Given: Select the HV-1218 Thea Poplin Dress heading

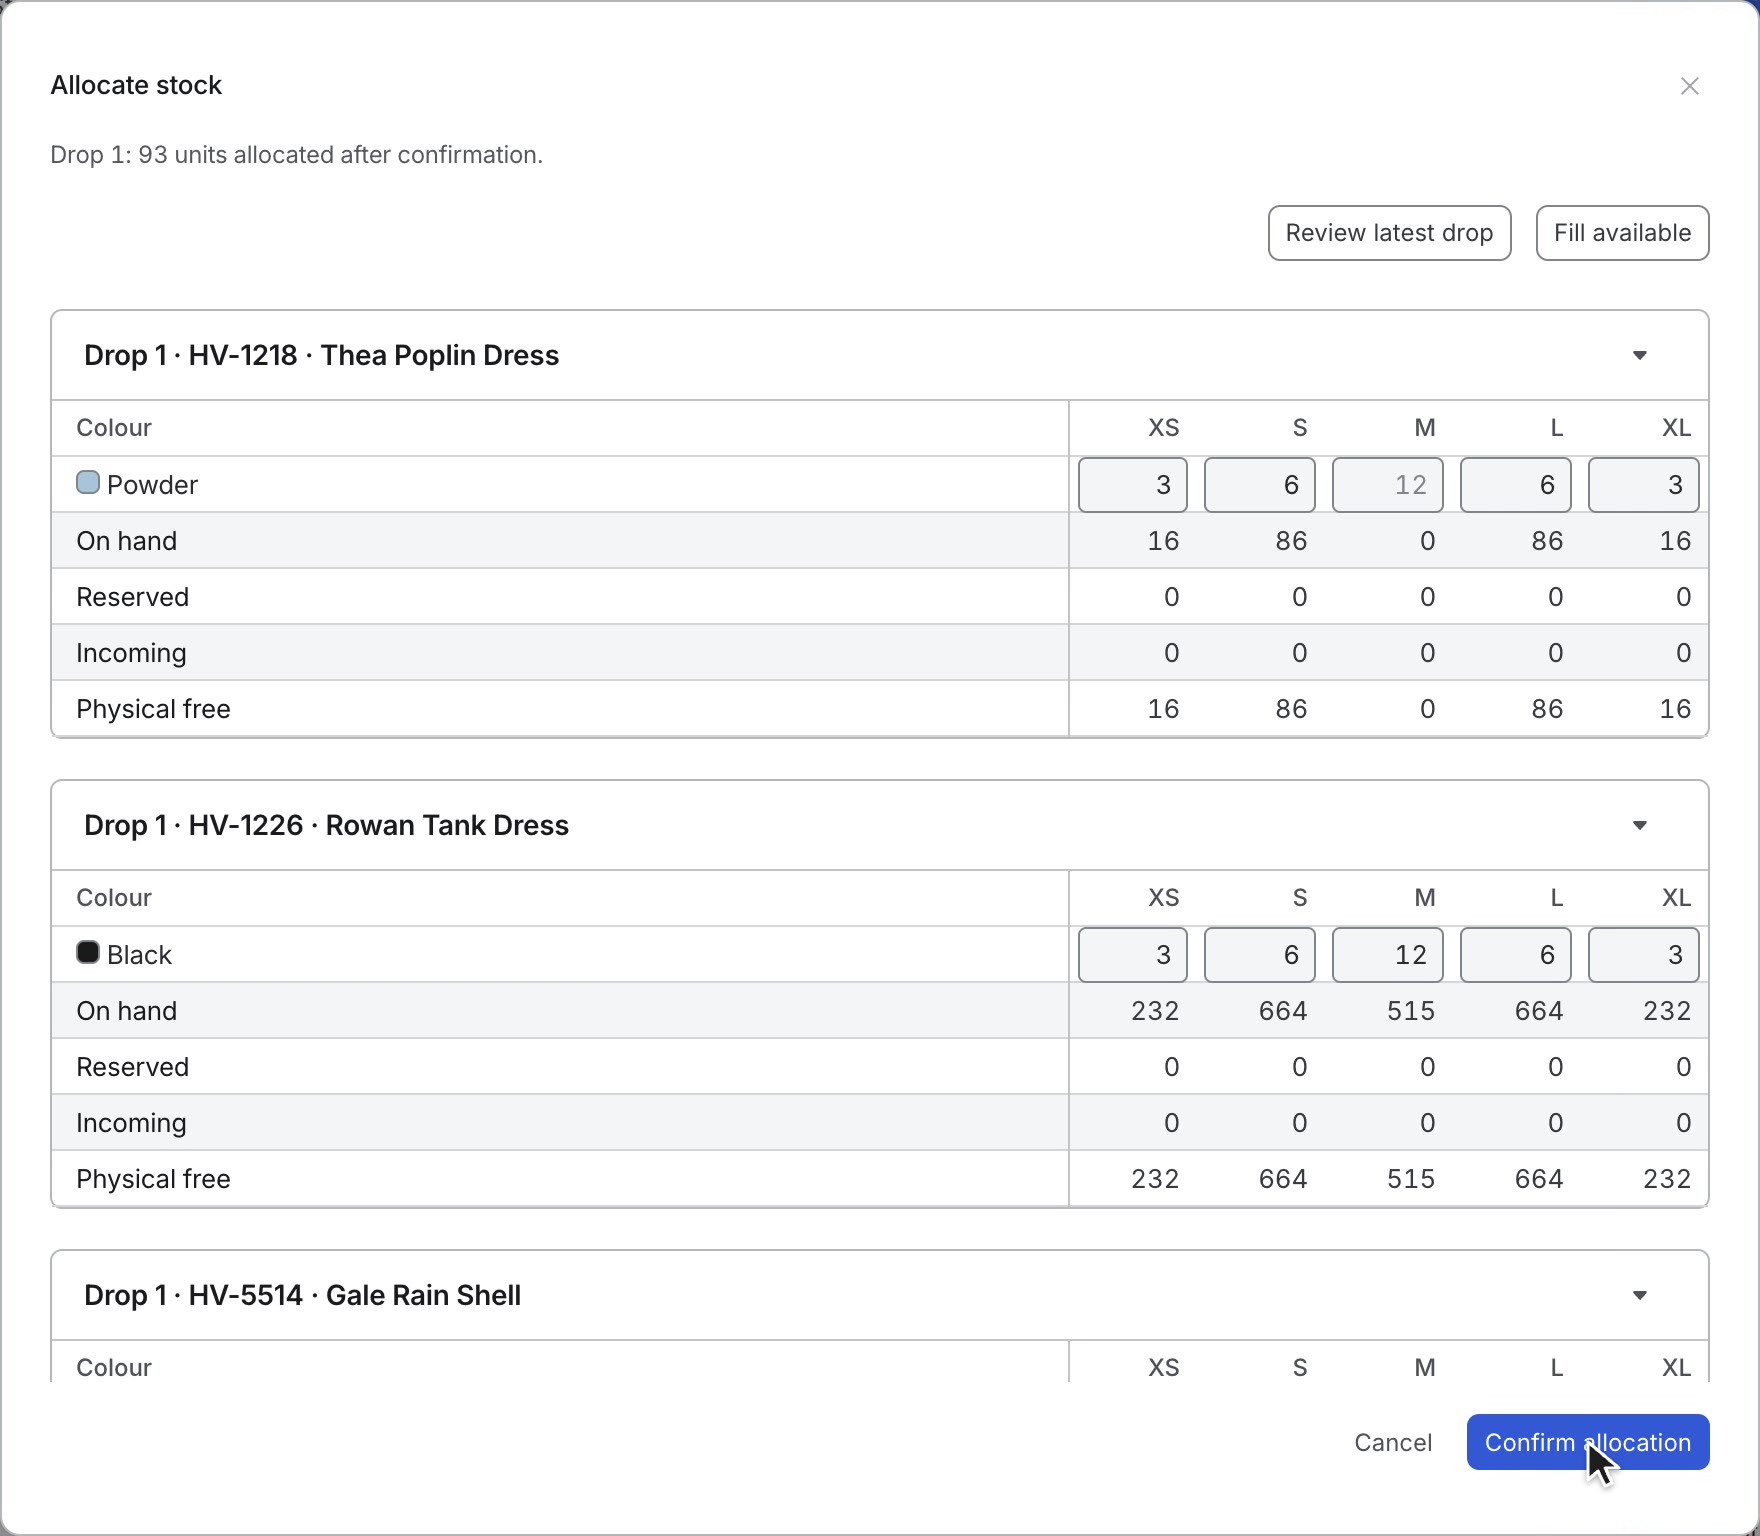Looking at the screenshot, I should click(x=321, y=355).
